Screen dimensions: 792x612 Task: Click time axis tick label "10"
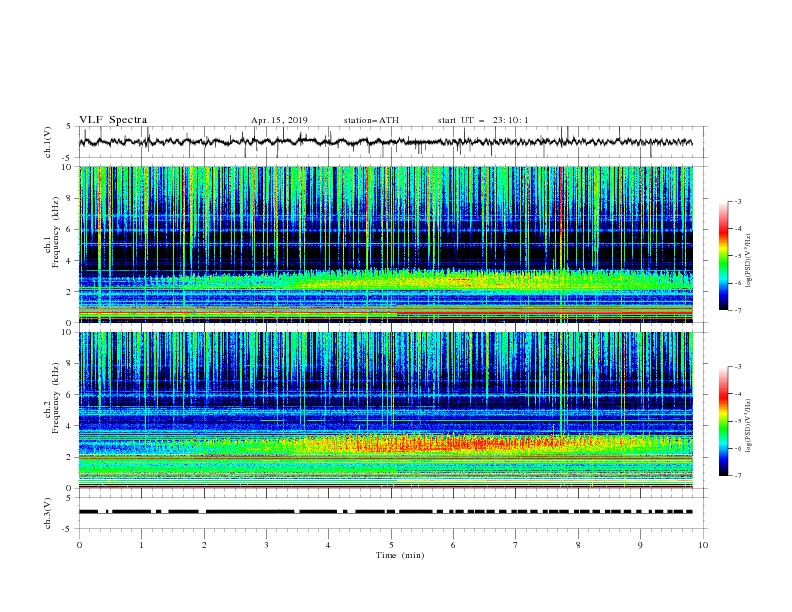click(703, 545)
